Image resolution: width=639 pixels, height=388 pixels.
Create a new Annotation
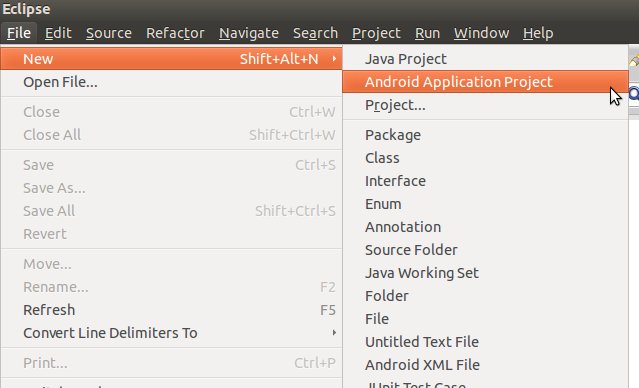pyautogui.click(x=485, y=227)
